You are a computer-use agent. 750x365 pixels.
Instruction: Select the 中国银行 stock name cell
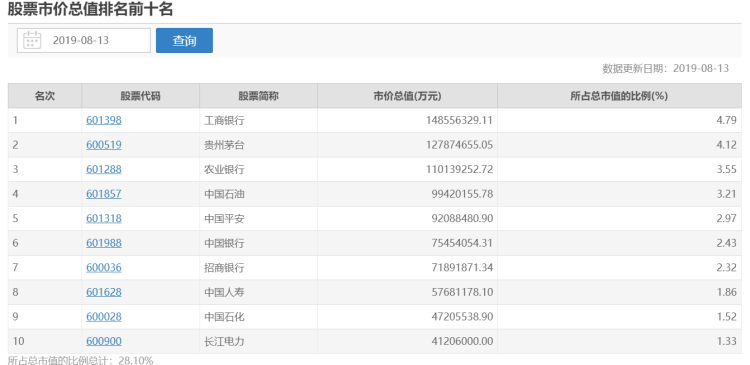tap(258, 243)
